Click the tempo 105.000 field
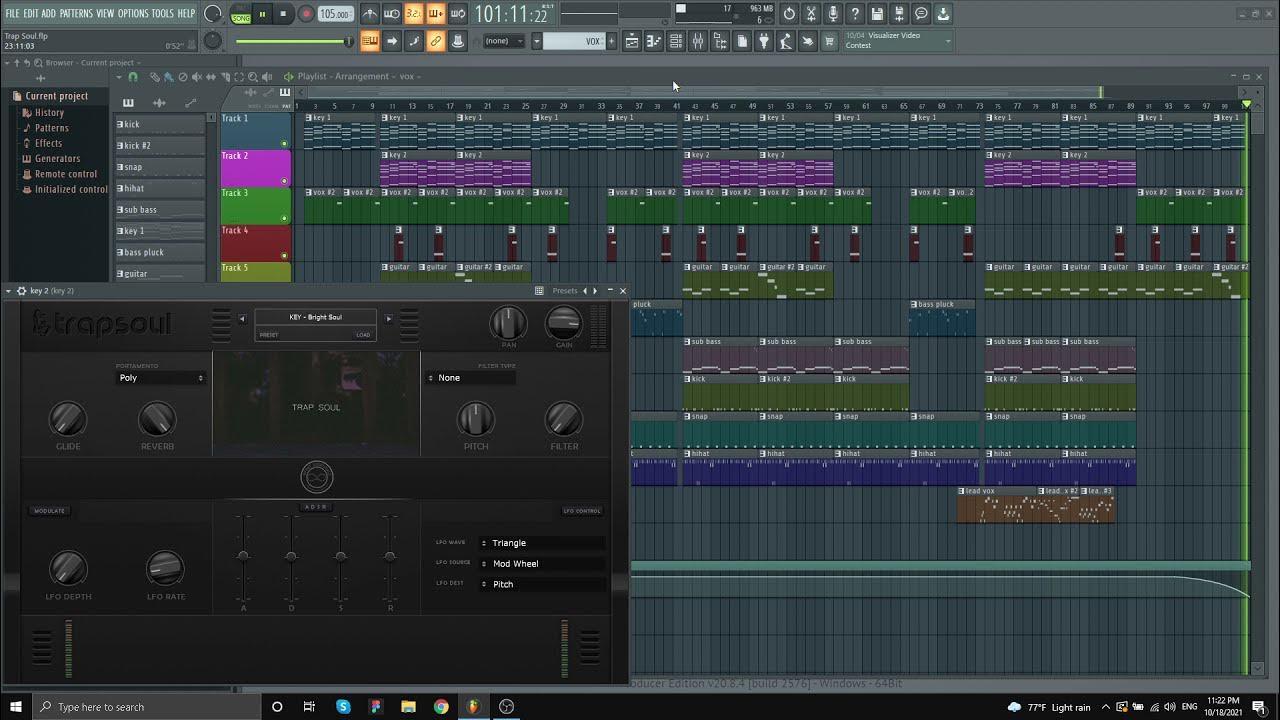Viewport: 1280px width, 720px height. [335, 14]
